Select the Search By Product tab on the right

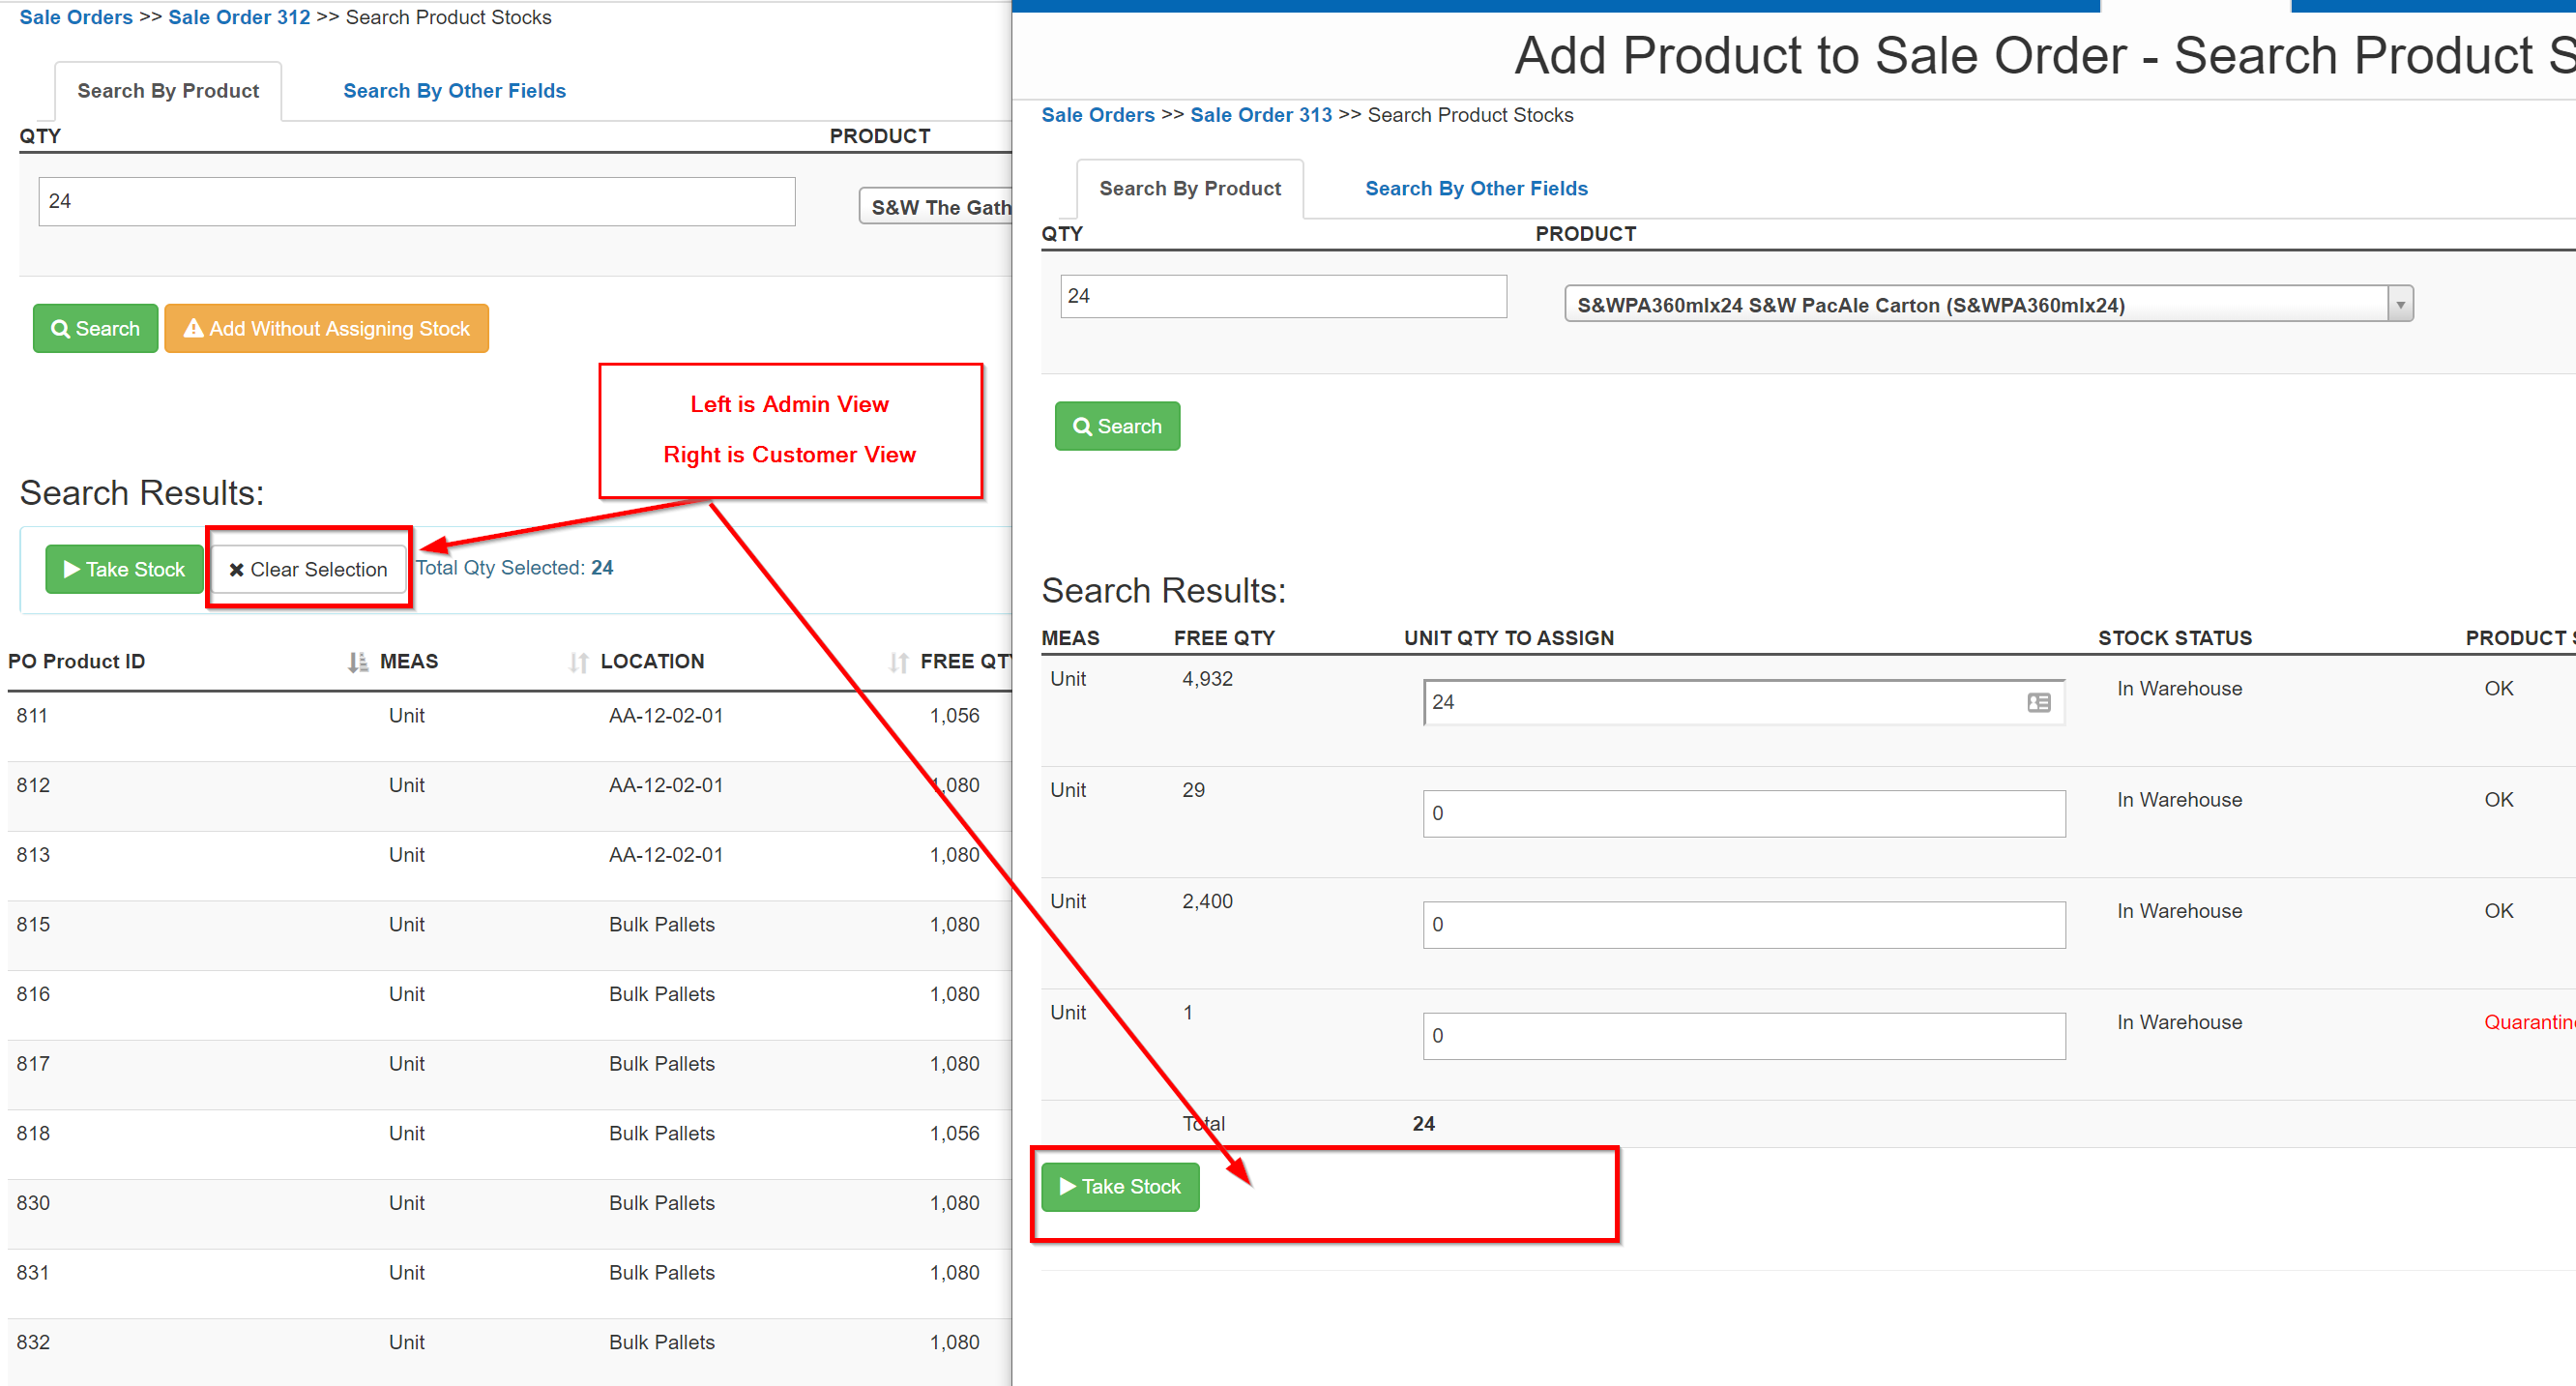click(x=1189, y=189)
